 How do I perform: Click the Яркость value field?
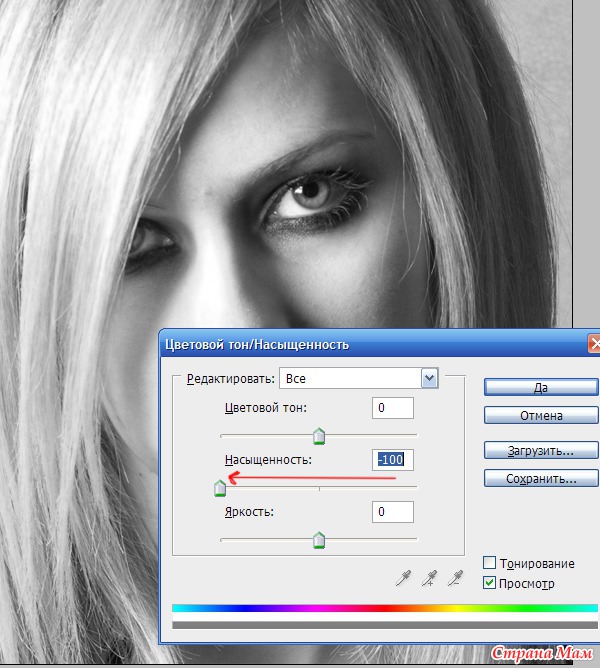(392, 512)
